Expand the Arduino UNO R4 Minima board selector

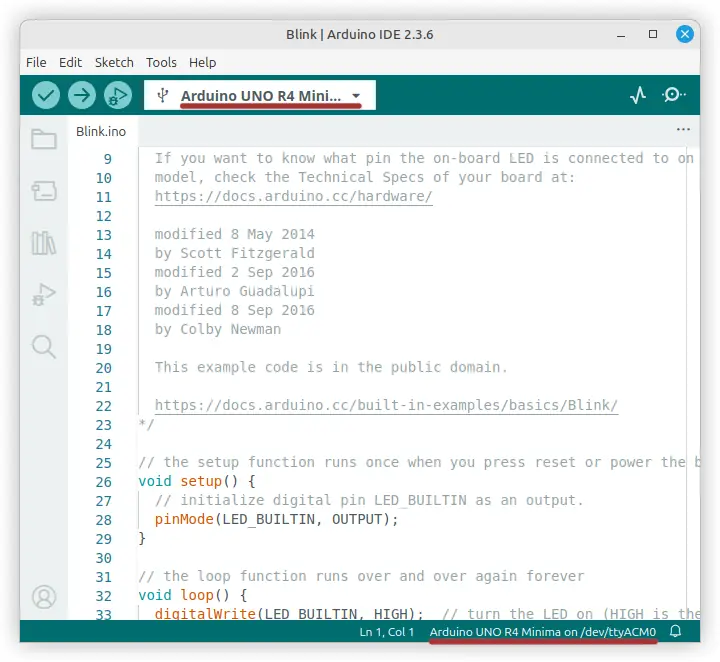(x=260, y=96)
